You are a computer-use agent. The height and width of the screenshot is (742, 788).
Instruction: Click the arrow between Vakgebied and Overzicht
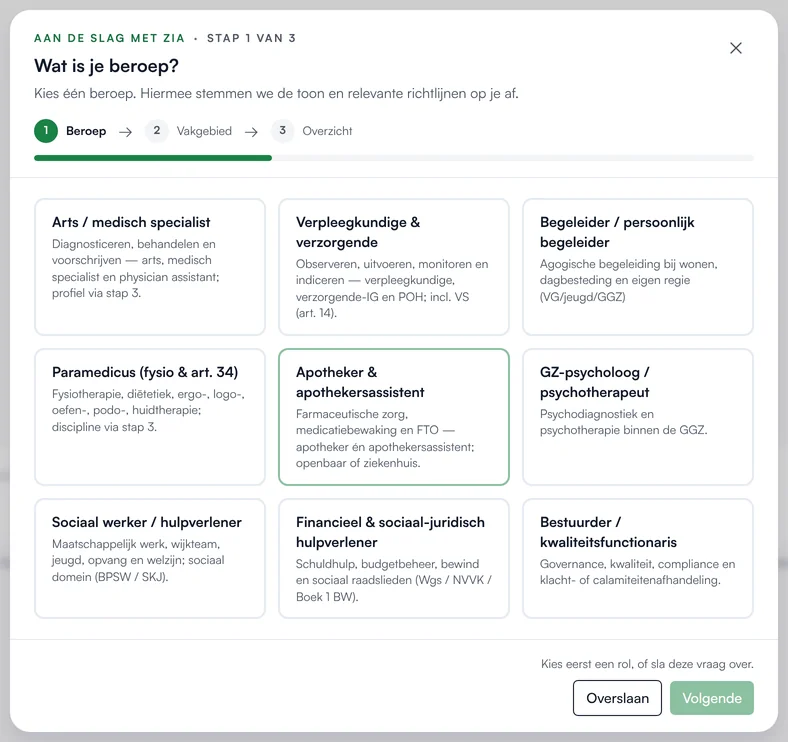click(251, 132)
